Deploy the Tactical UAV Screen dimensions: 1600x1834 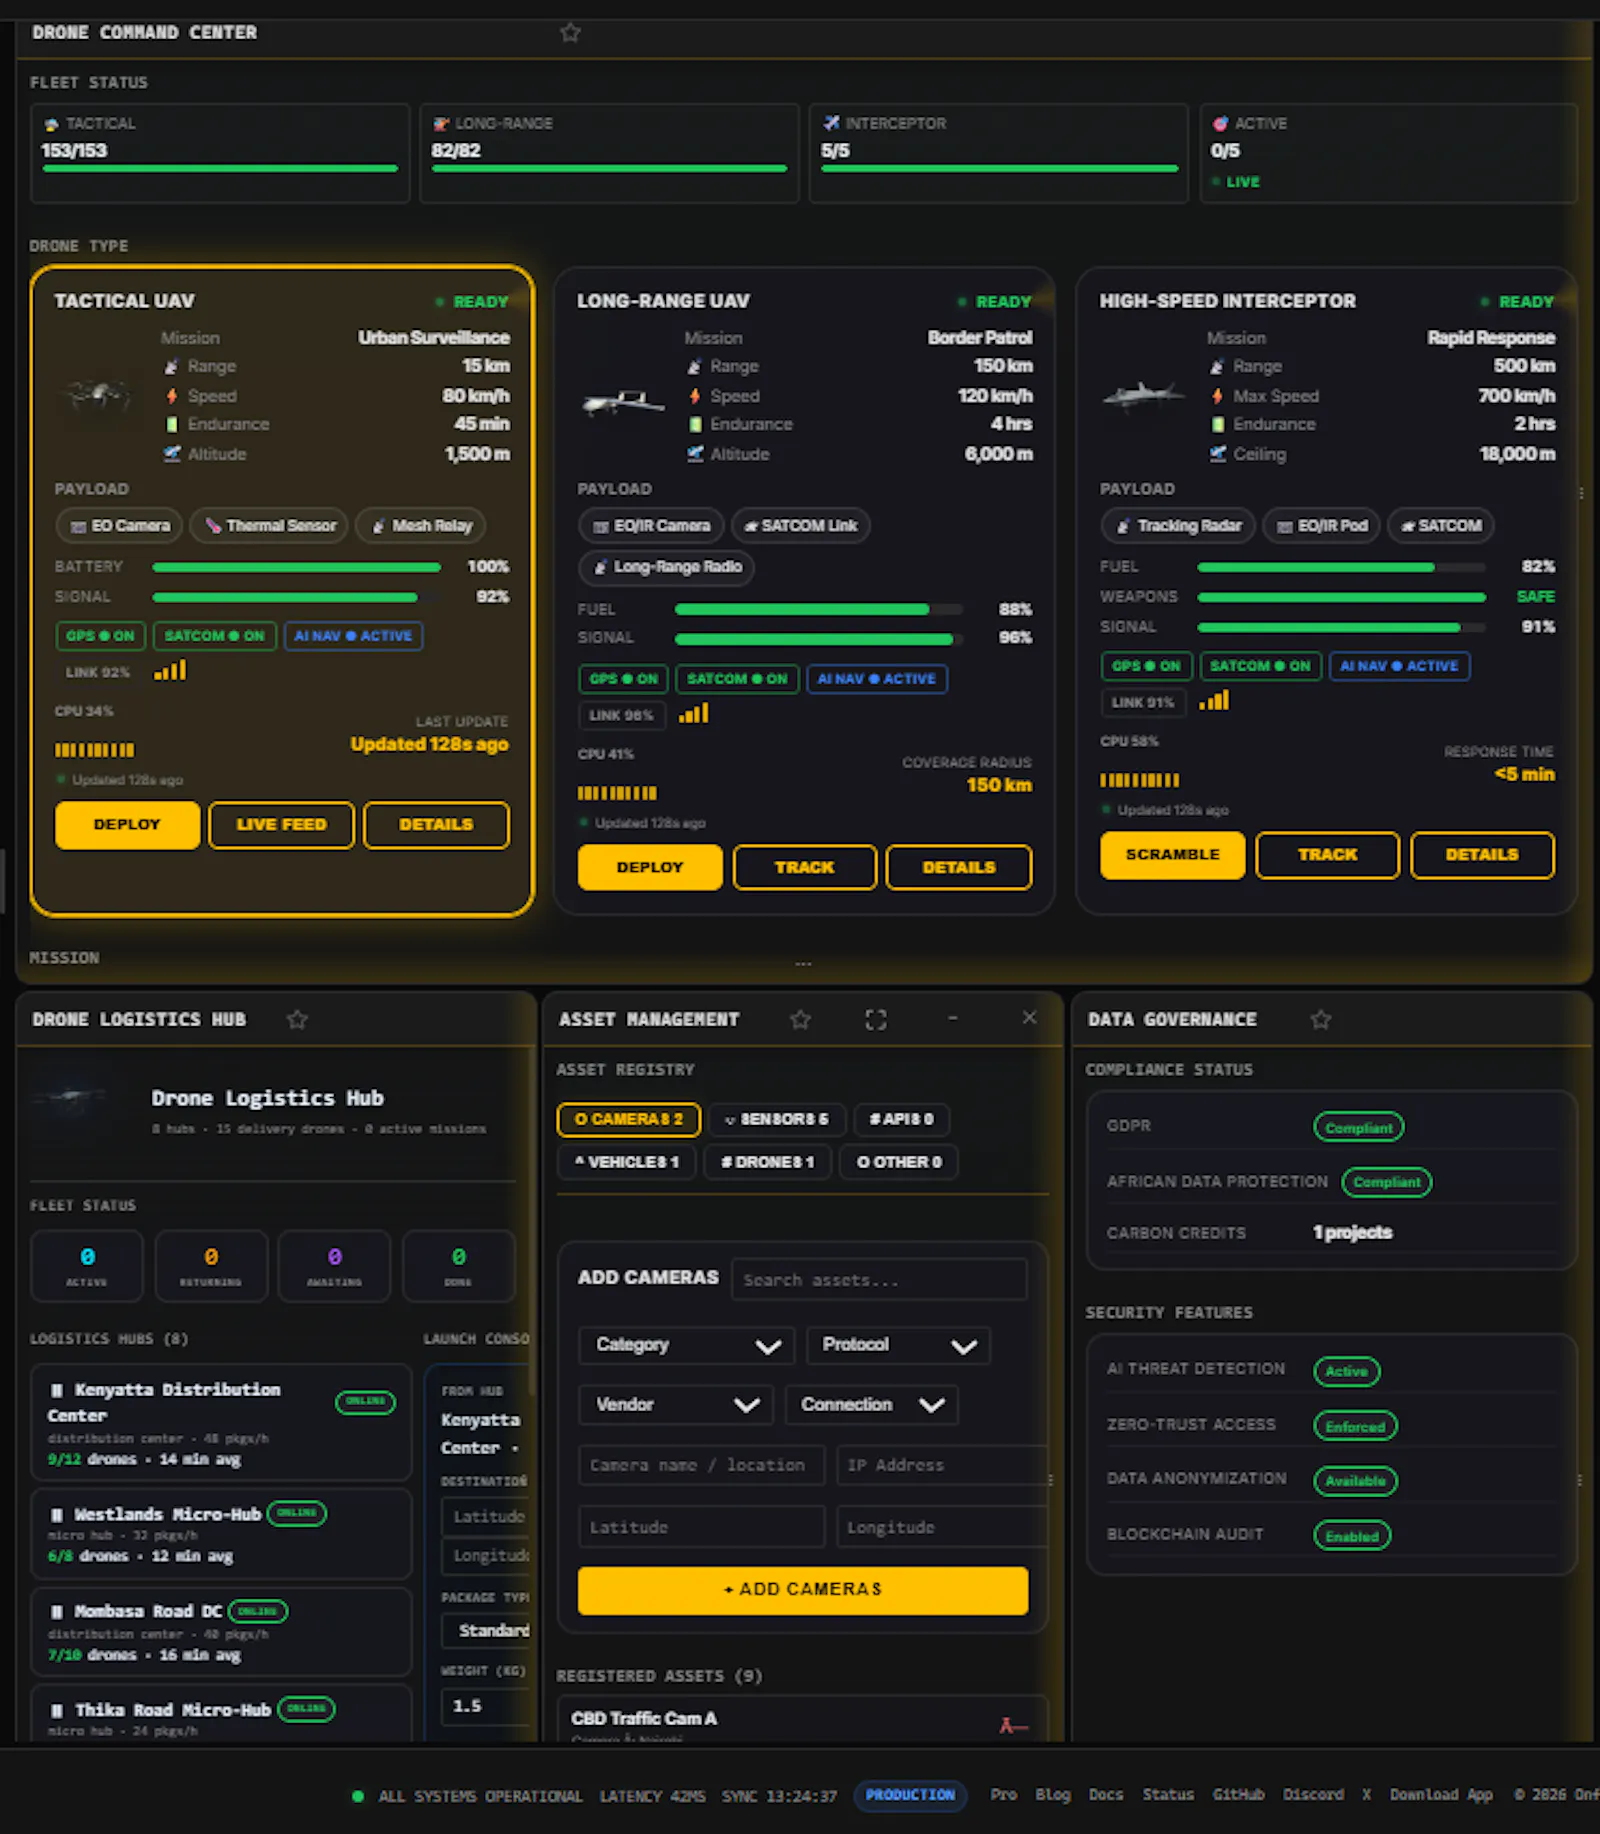(x=127, y=825)
